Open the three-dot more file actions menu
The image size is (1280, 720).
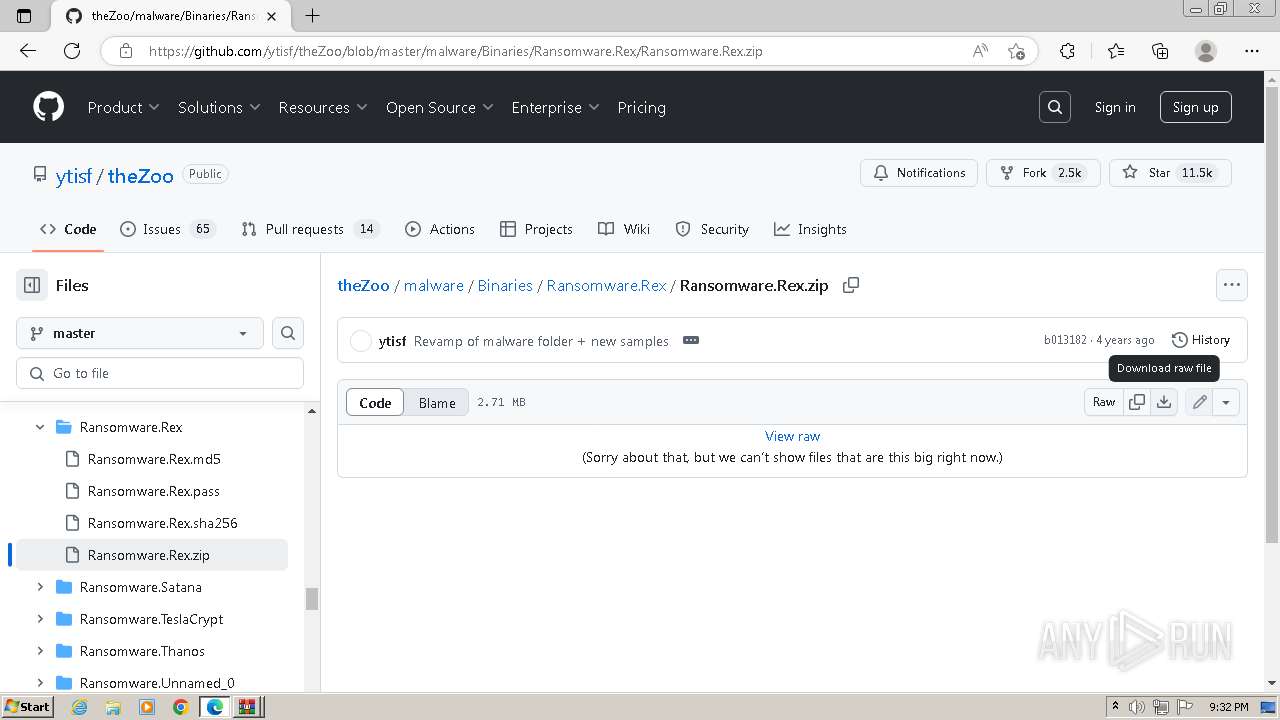pyautogui.click(x=1232, y=285)
